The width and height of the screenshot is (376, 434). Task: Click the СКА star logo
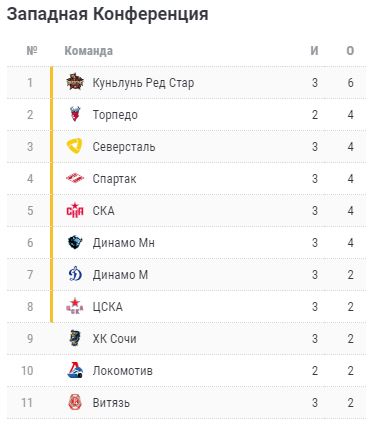pyautogui.click(x=75, y=210)
